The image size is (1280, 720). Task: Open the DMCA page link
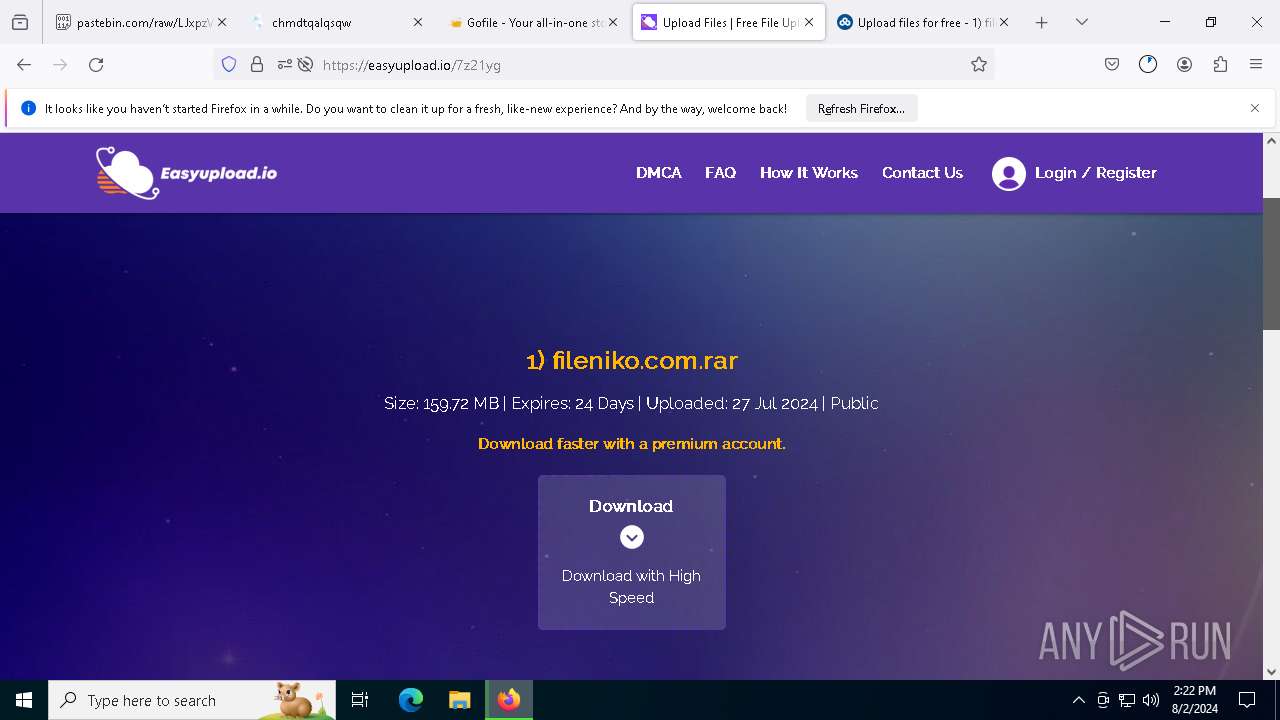[x=659, y=173]
